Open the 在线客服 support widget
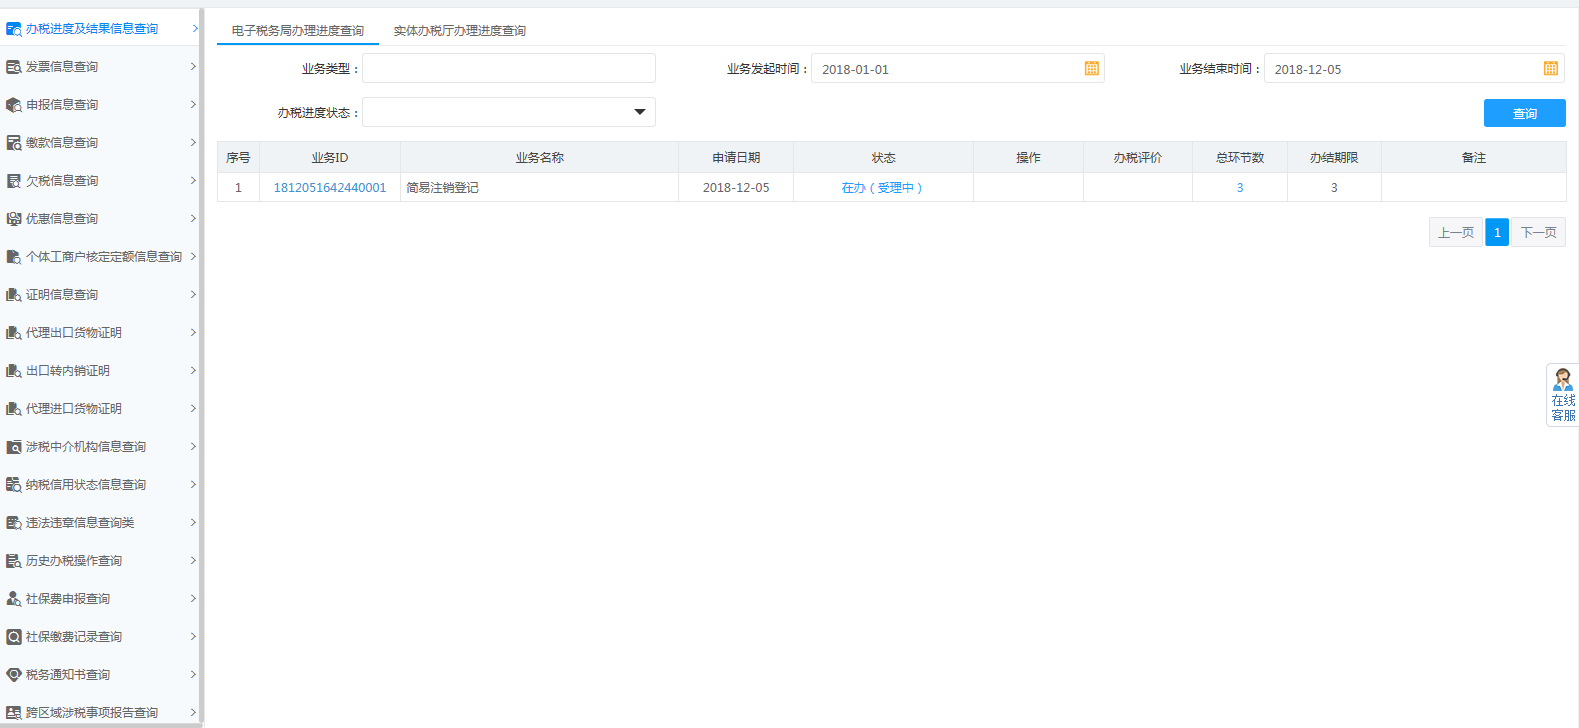This screenshot has width=1579, height=728. coord(1562,395)
